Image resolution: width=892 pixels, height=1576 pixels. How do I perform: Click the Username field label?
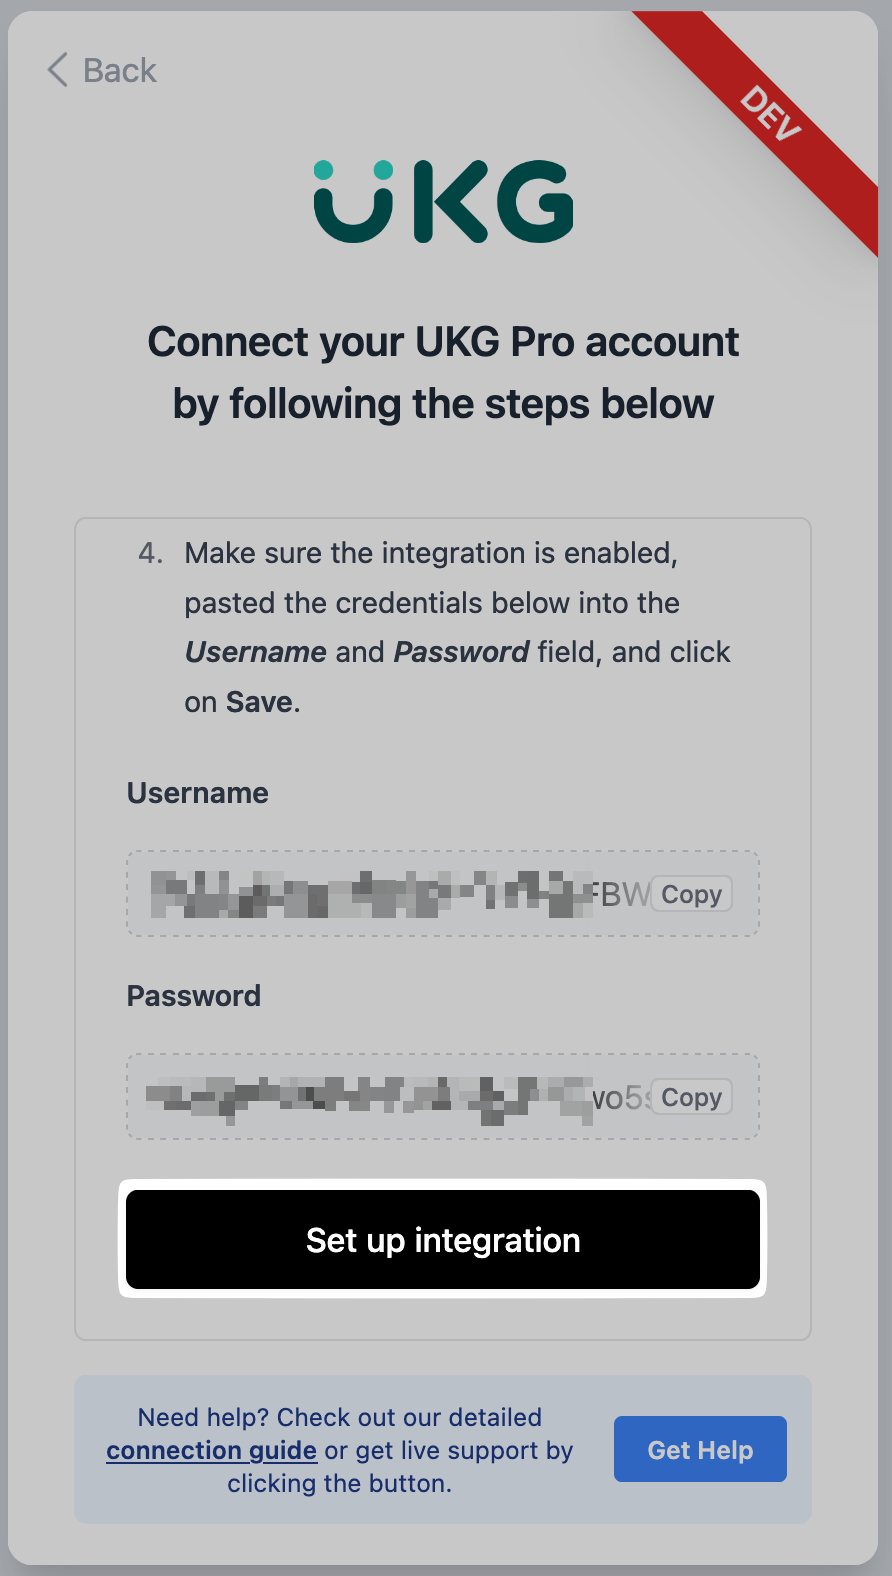click(198, 793)
